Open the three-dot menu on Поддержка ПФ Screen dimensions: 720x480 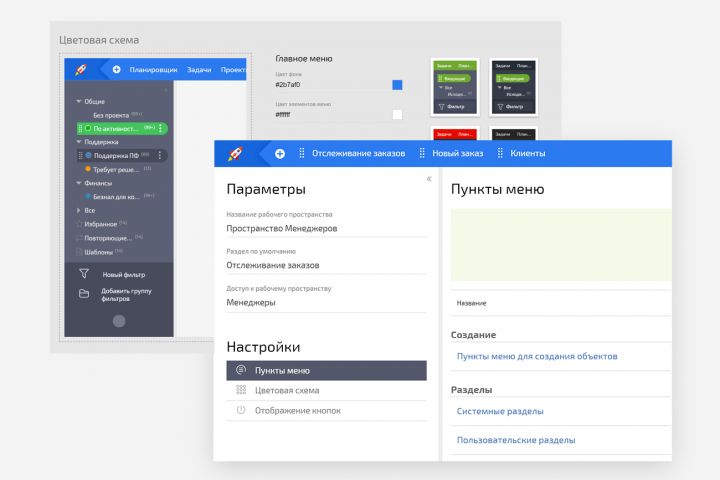coord(159,156)
